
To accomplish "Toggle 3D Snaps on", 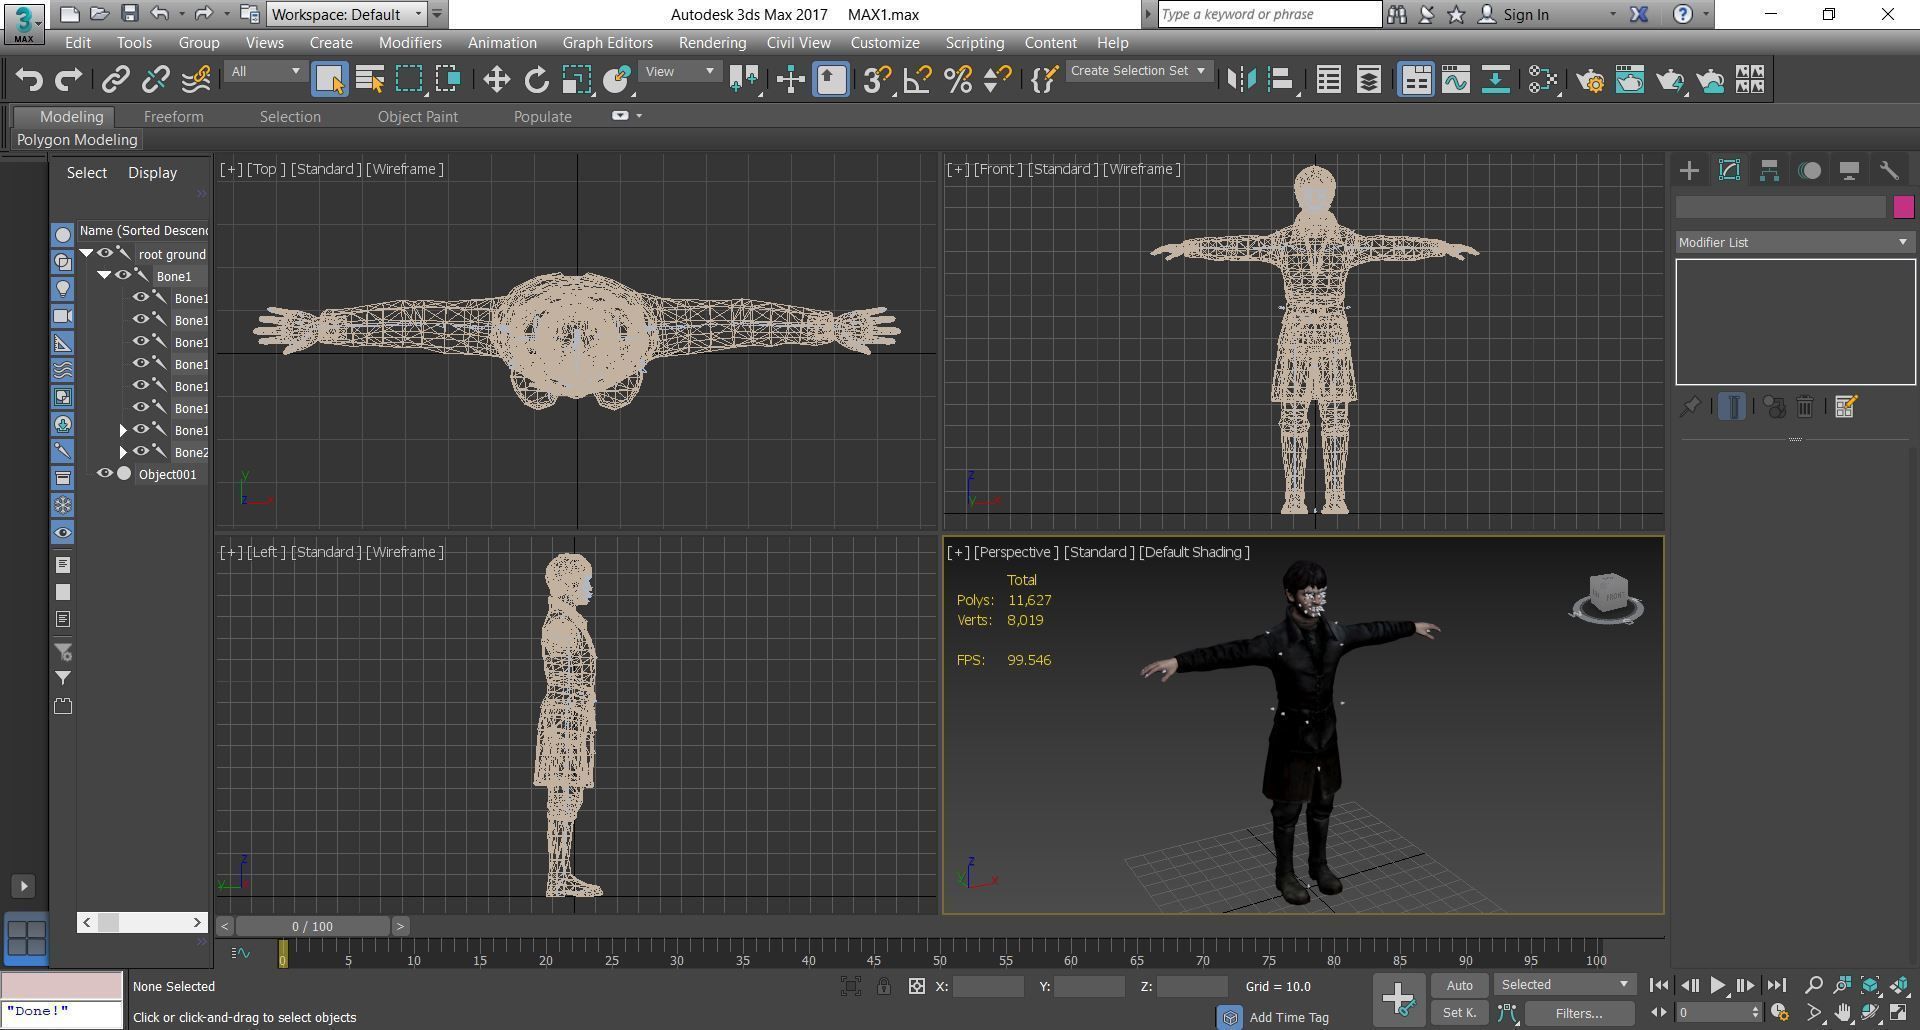I will pos(877,80).
